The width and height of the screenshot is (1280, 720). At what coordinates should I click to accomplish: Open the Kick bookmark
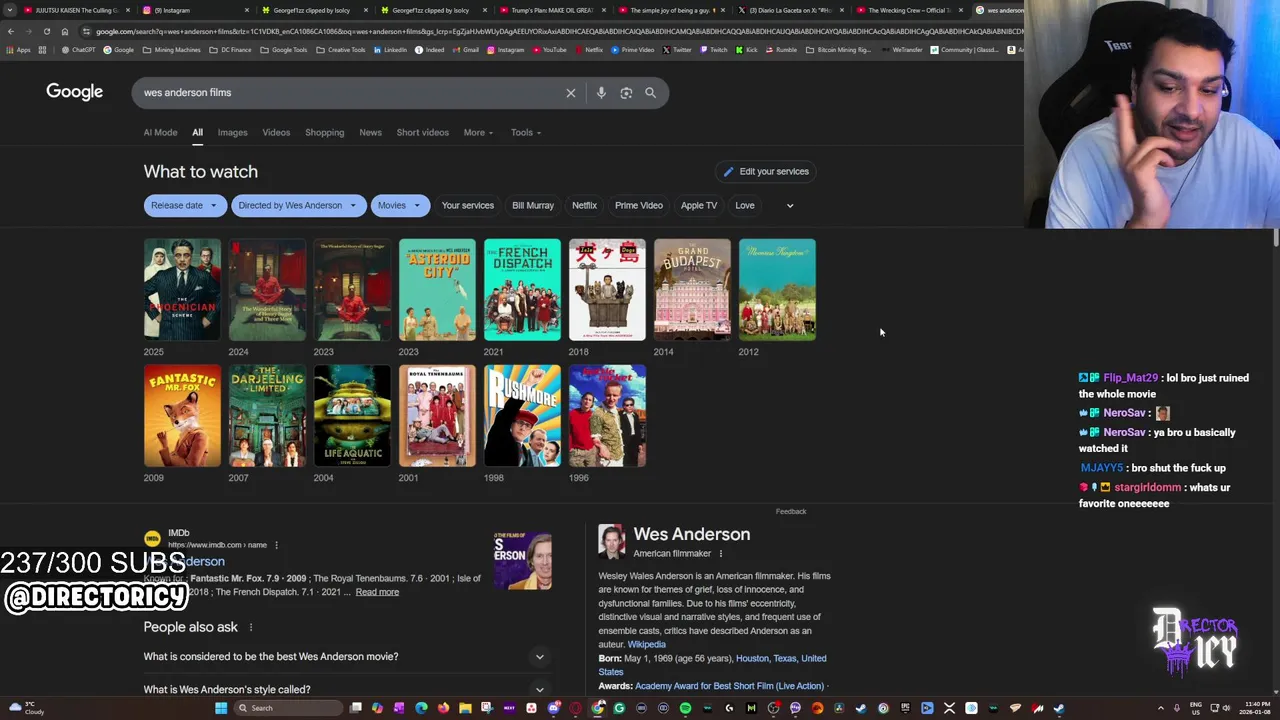[x=747, y=50]
